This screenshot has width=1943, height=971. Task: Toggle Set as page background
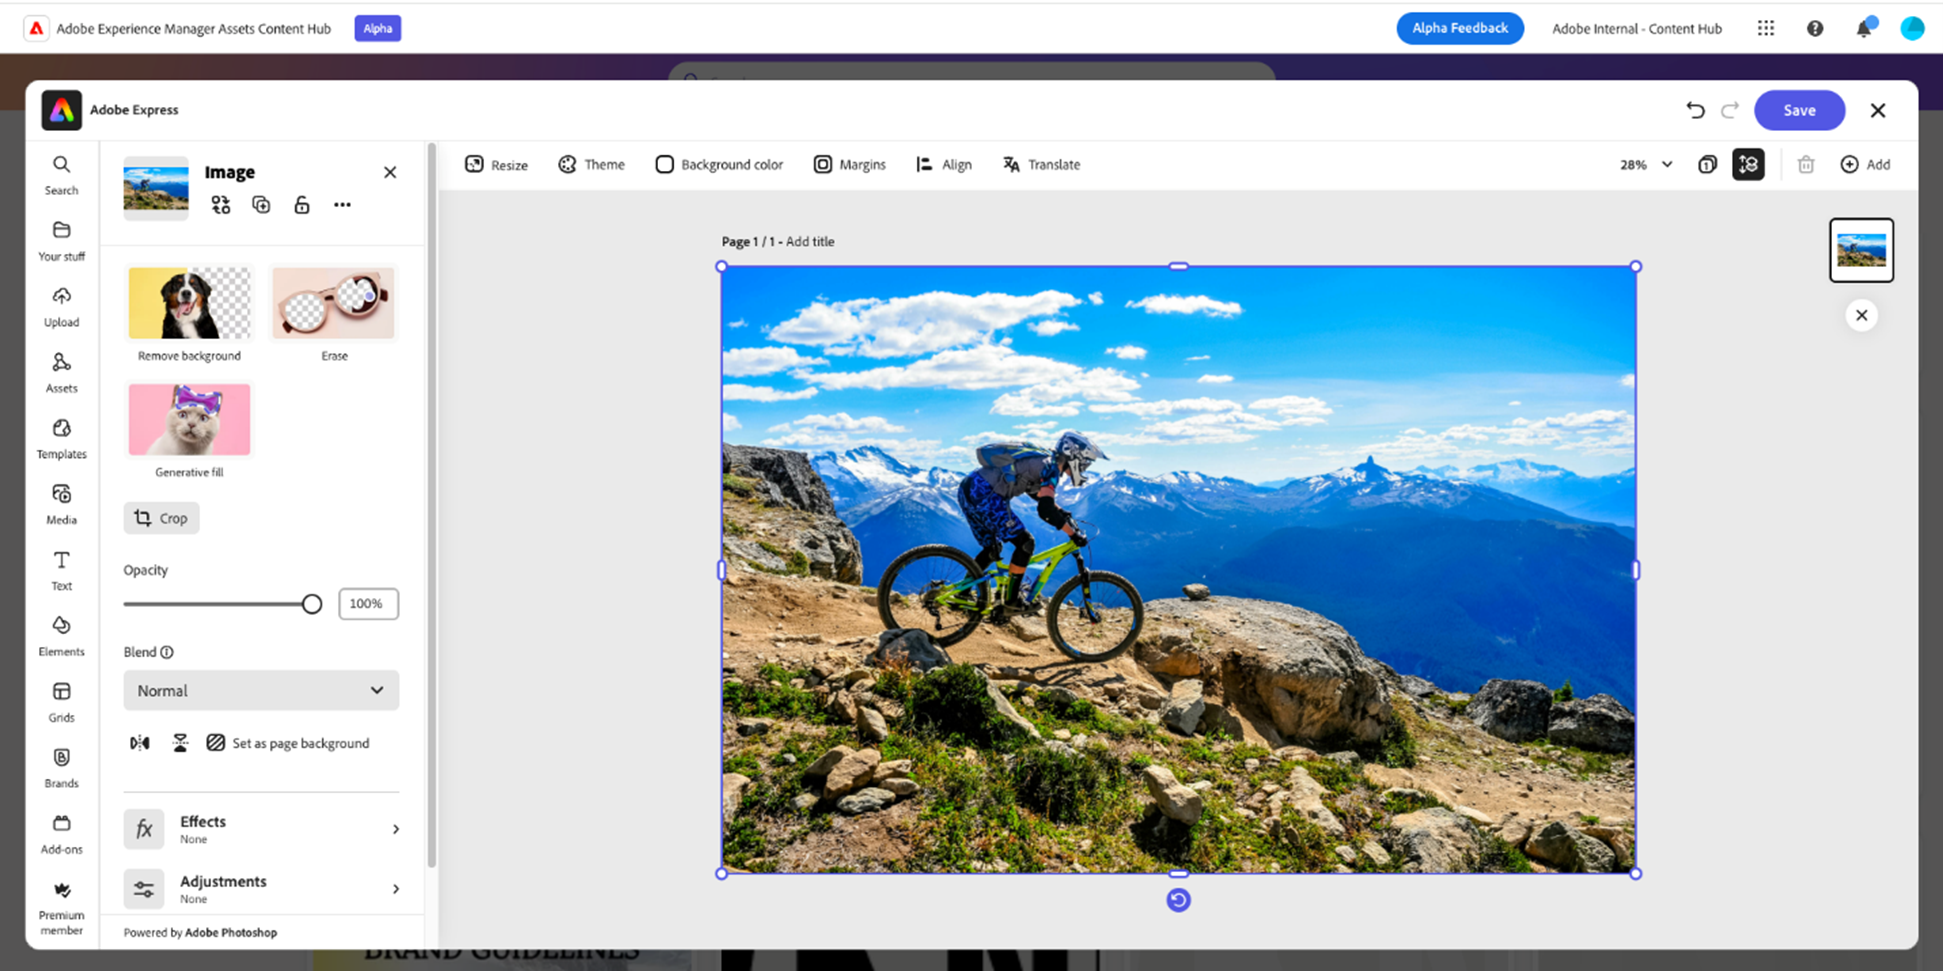(289, 742)
